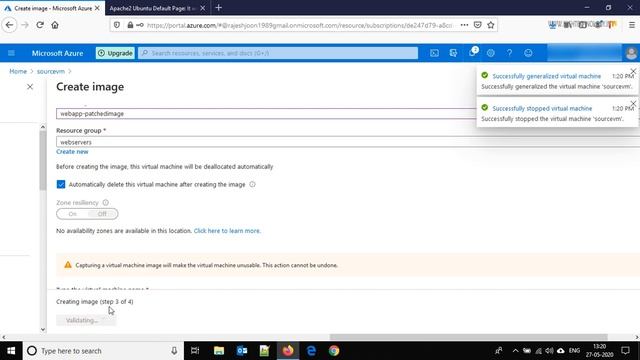Go to Home breadcrumb
Viewport: 640px width, 360px height.
(18, 71)
